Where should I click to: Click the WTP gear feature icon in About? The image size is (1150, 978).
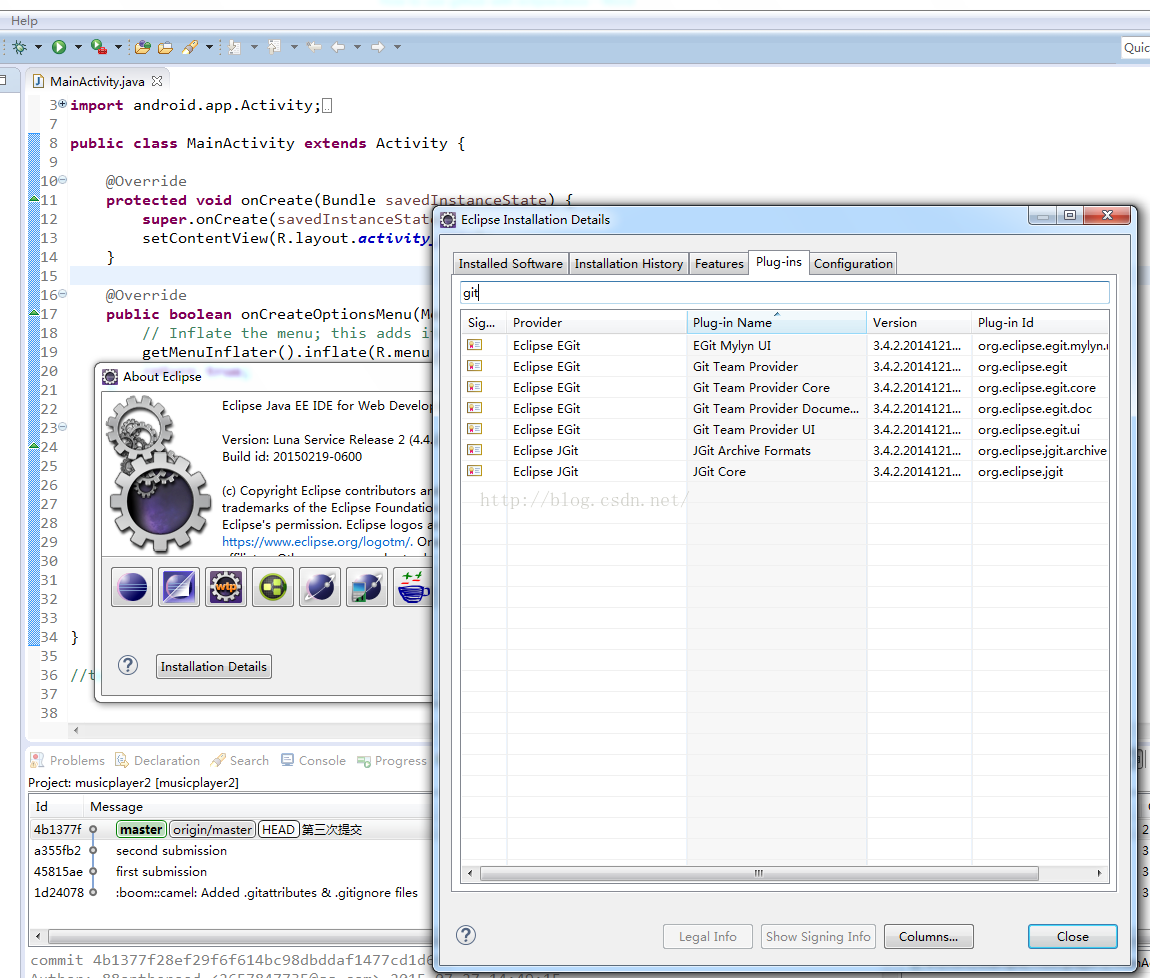[226, 587]
